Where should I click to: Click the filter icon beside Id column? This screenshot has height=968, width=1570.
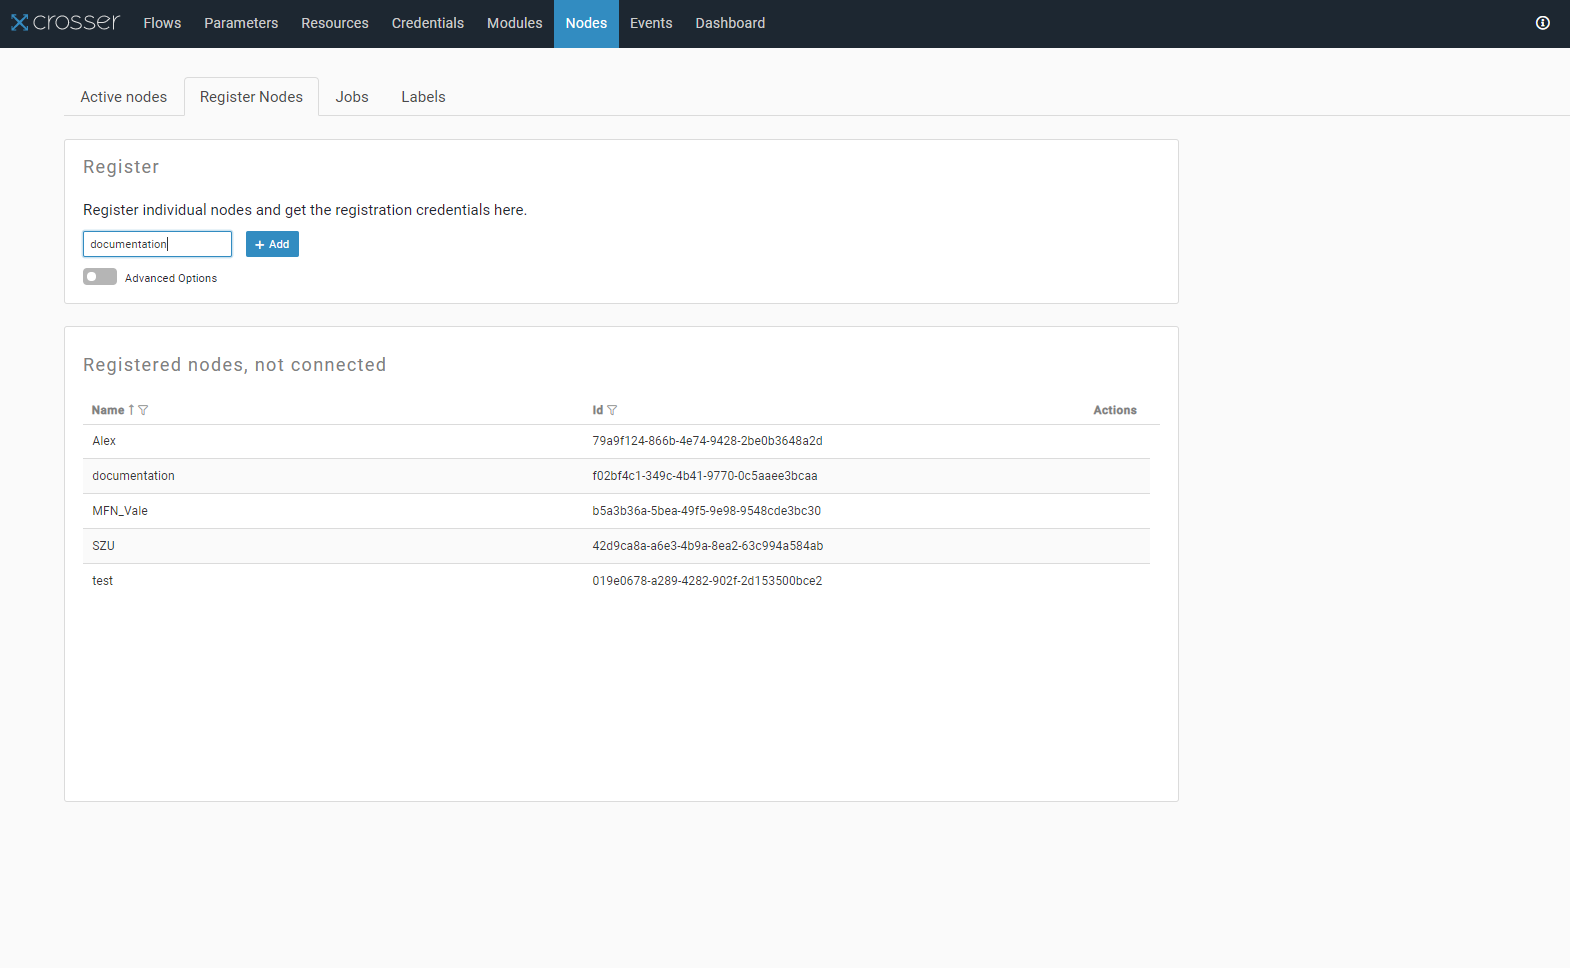click(612, 410)
